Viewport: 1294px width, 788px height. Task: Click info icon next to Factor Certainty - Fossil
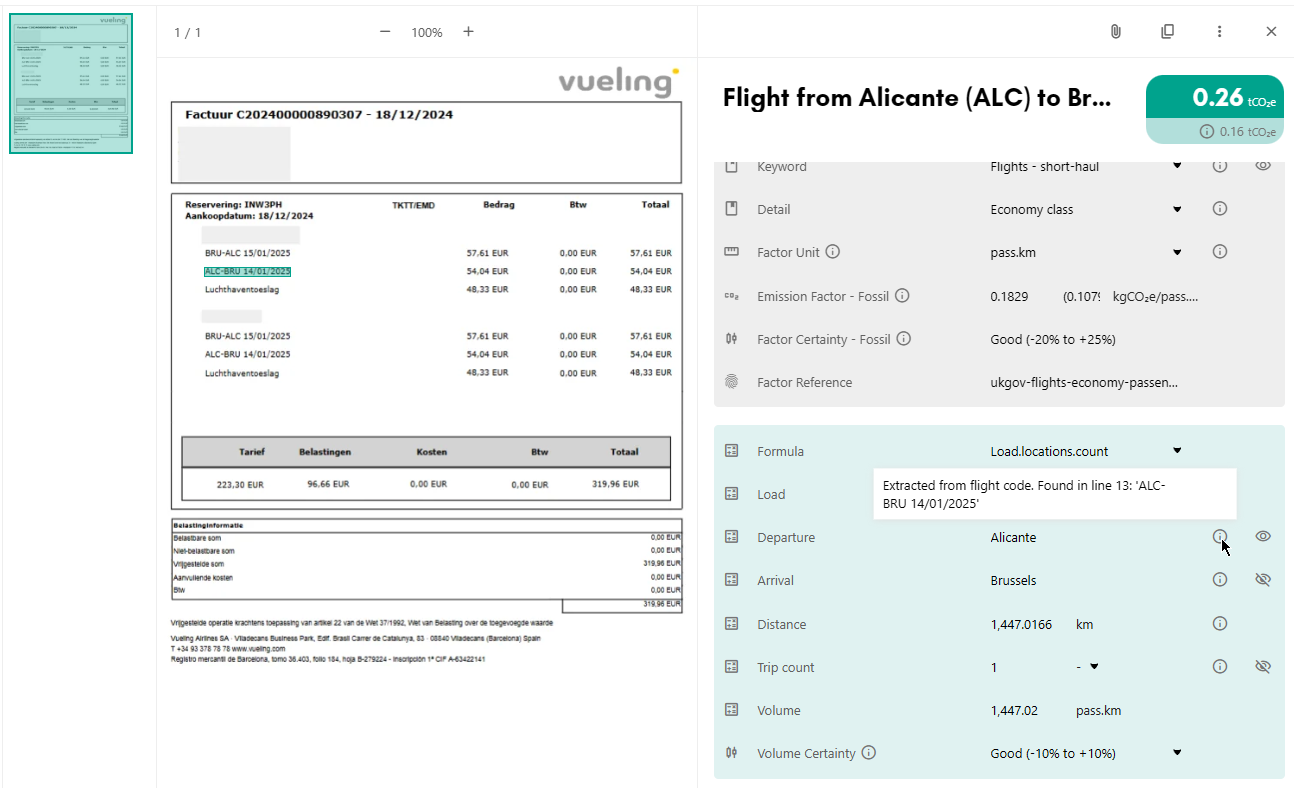903,339
